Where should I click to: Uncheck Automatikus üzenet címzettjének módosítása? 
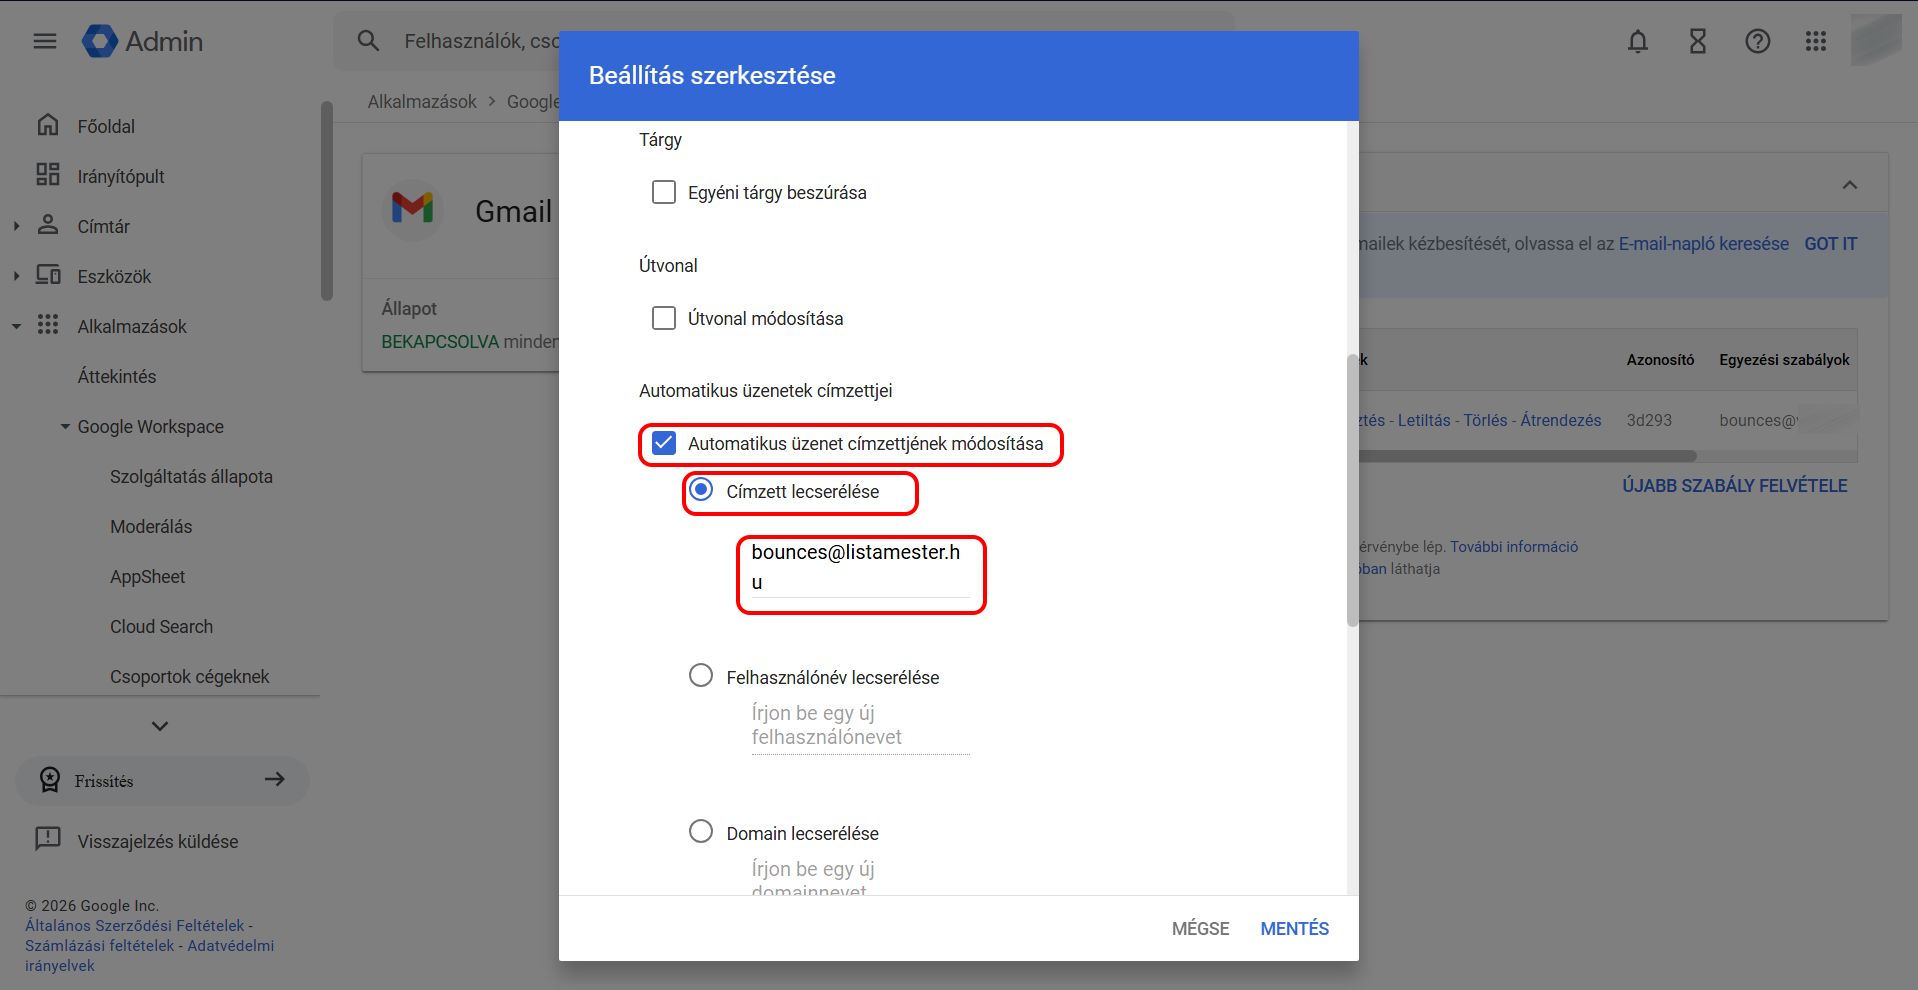pos(664,443)
